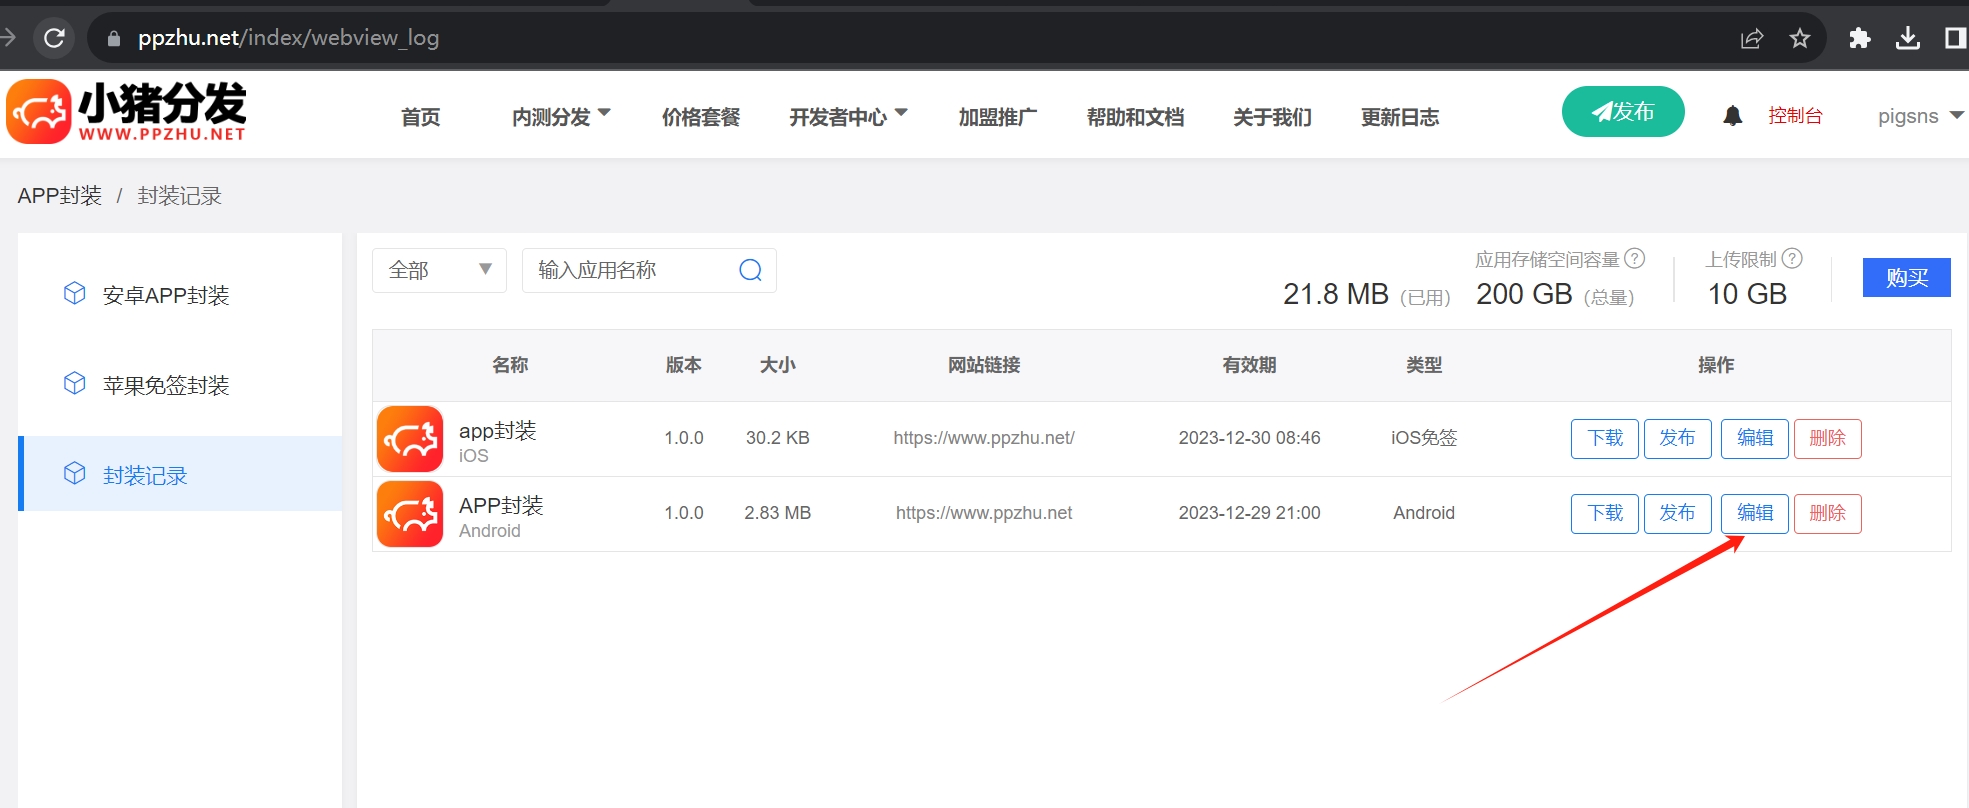Expand the 开发者中心 menu
The image size is (1969, 808).
[x=848, y=117]
